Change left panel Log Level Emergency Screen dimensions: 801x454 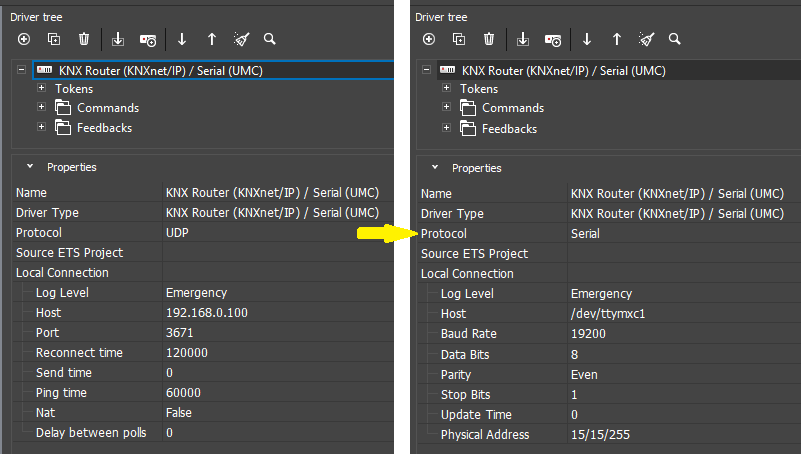coord(278,292)
